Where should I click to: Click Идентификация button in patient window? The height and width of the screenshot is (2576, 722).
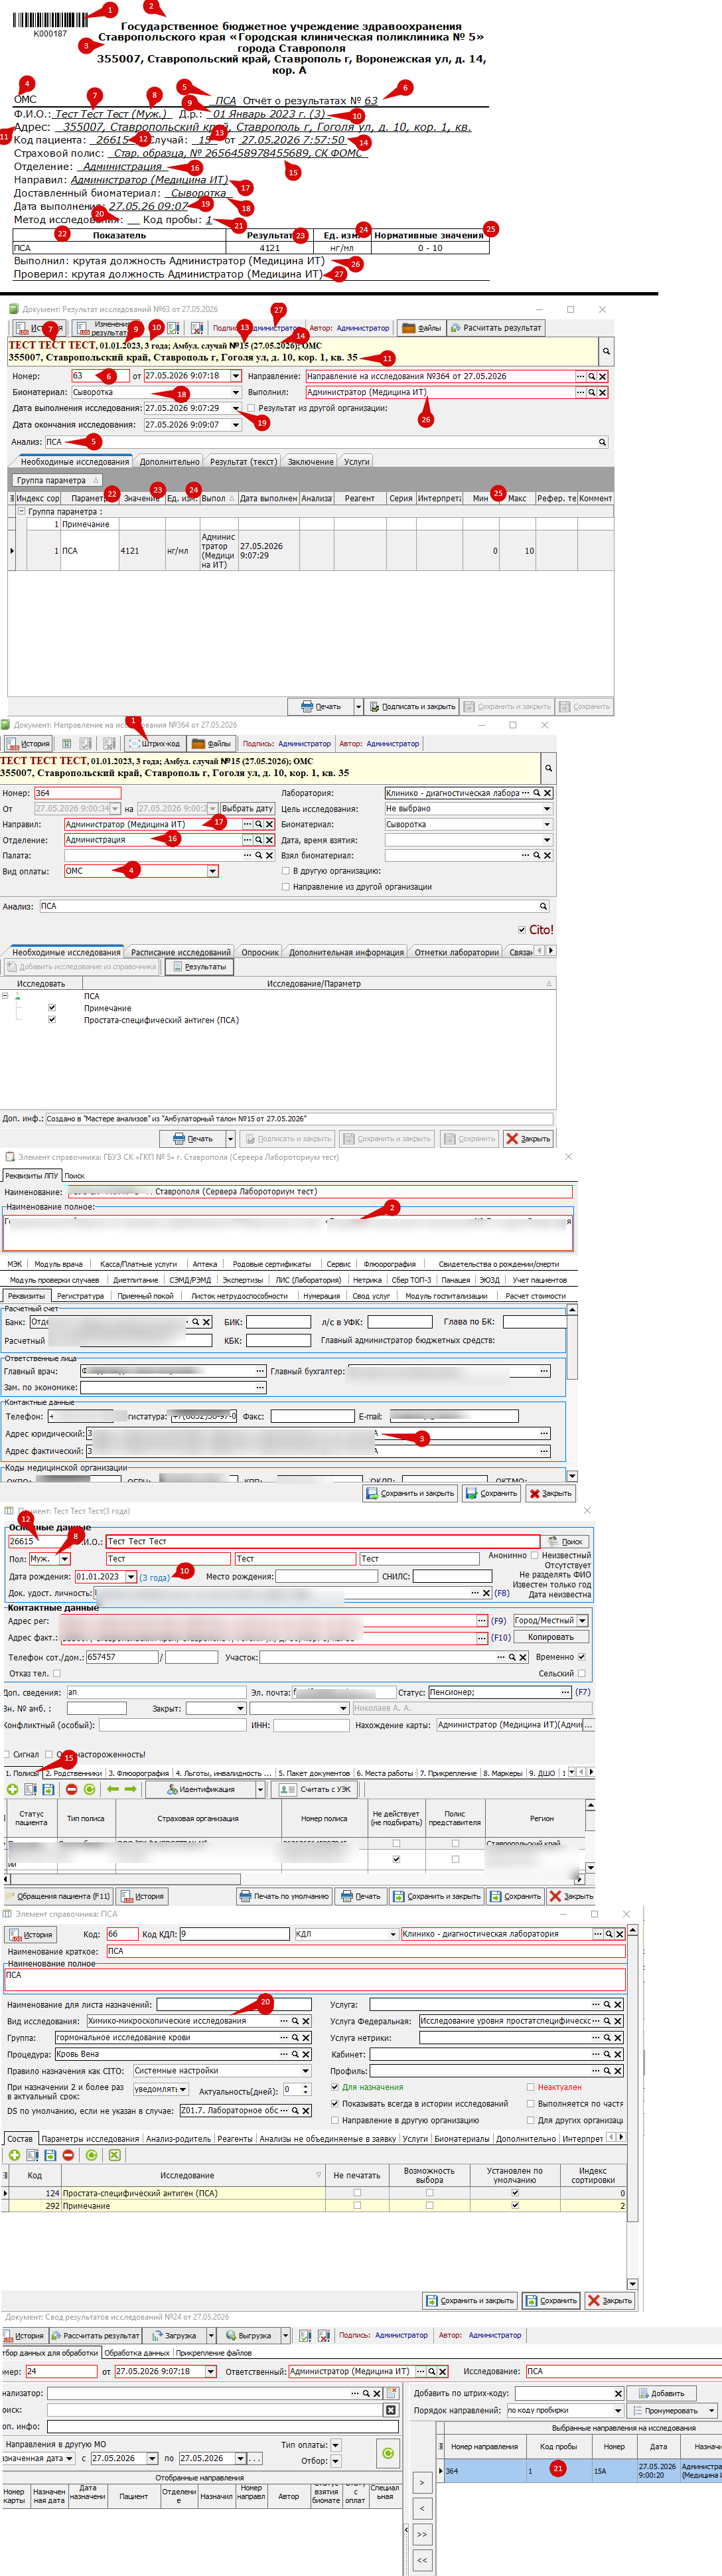tap(202, 1789)
